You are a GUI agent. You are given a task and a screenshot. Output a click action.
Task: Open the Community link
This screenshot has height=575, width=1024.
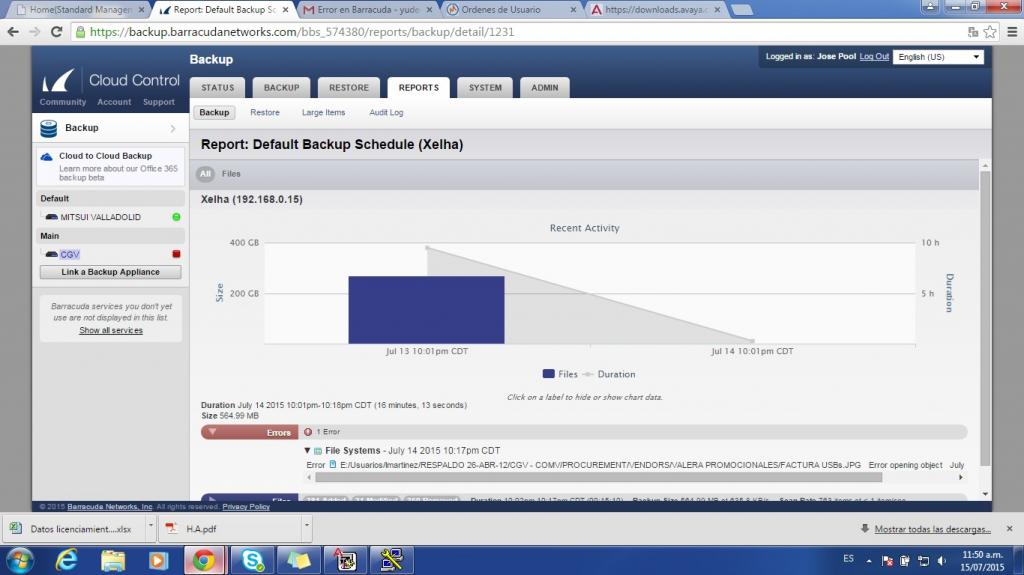point(63,102)
